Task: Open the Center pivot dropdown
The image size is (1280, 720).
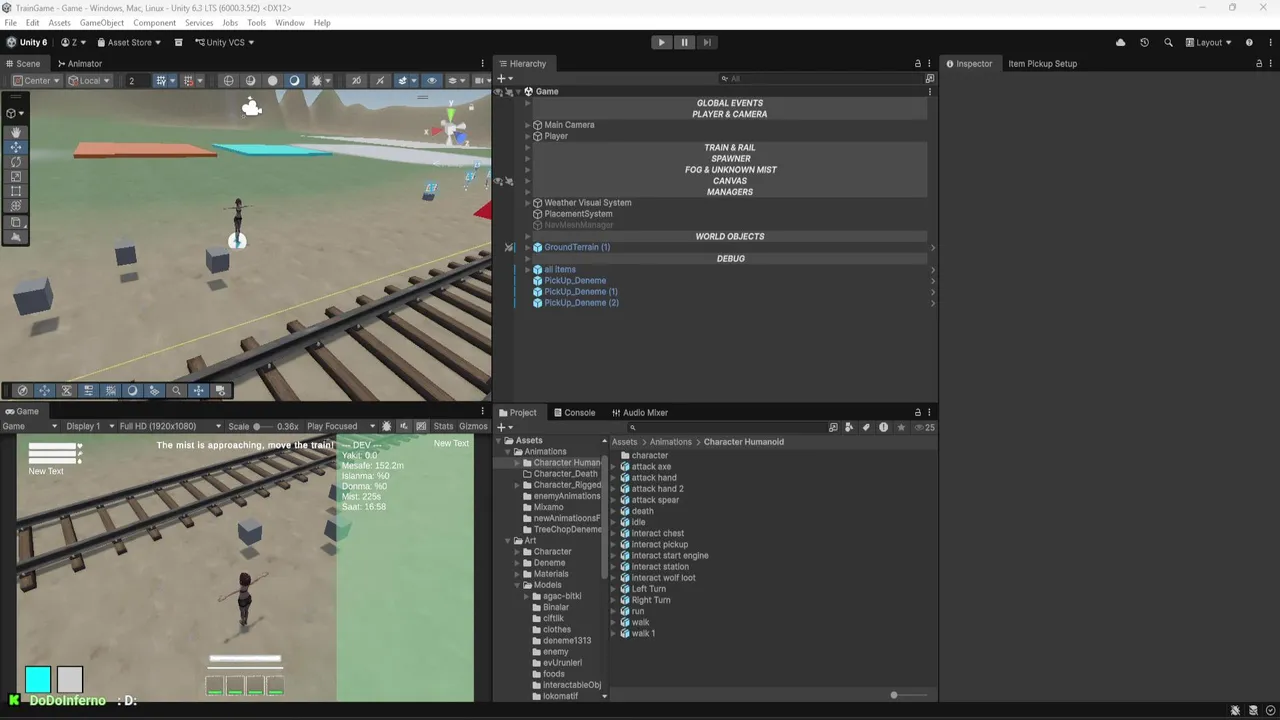Action: [x=36, y=81]
